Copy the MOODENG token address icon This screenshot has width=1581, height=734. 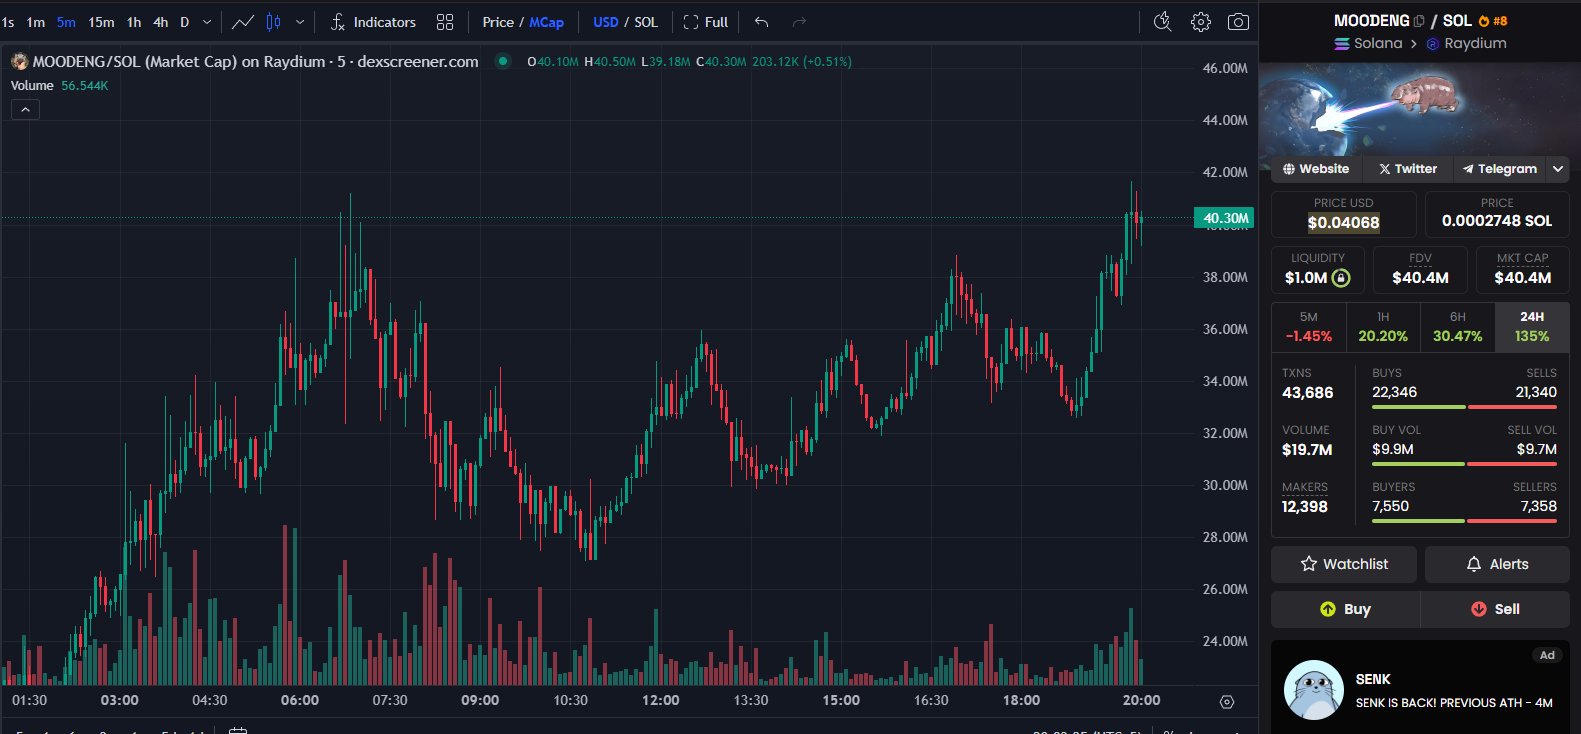pyautogui.click(x=1419, y=21)
